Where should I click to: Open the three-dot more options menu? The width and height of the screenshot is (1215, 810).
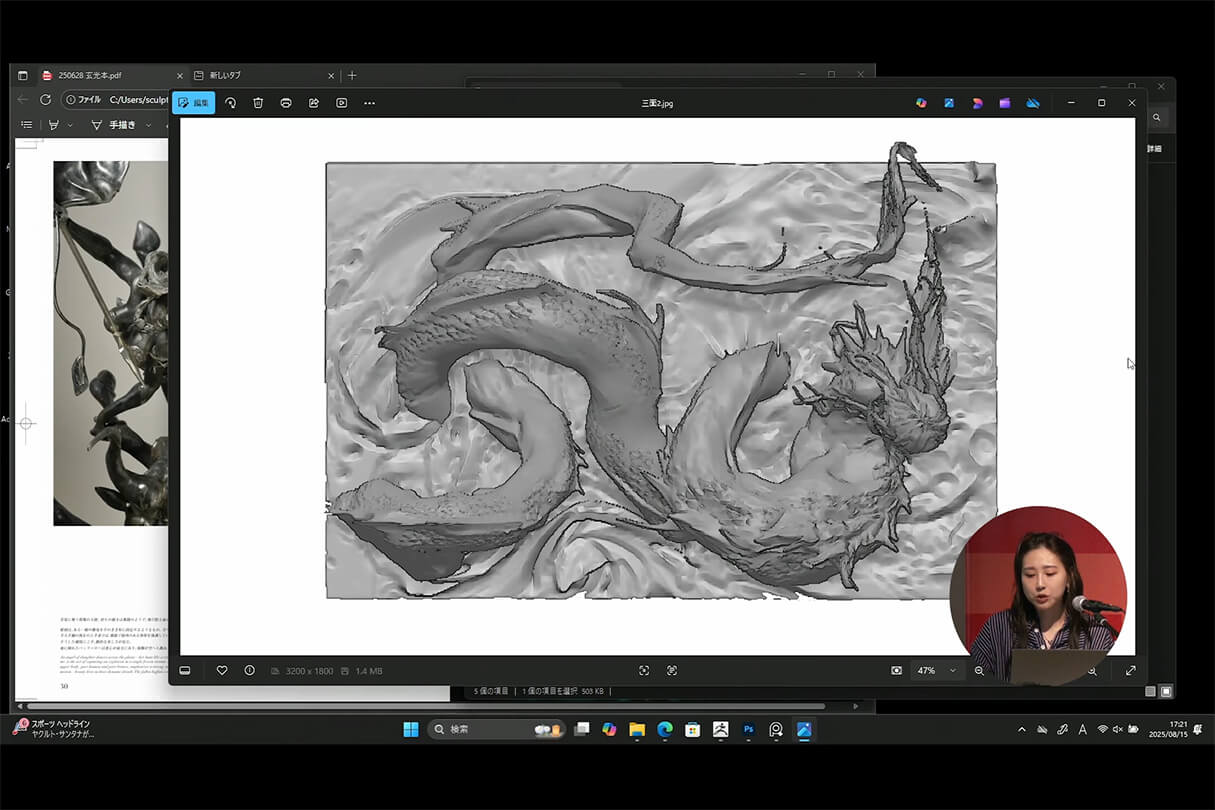(x=370, y=103)
